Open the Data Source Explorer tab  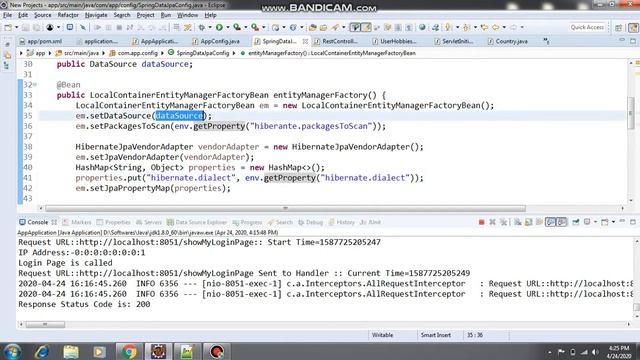click(197, 222)
